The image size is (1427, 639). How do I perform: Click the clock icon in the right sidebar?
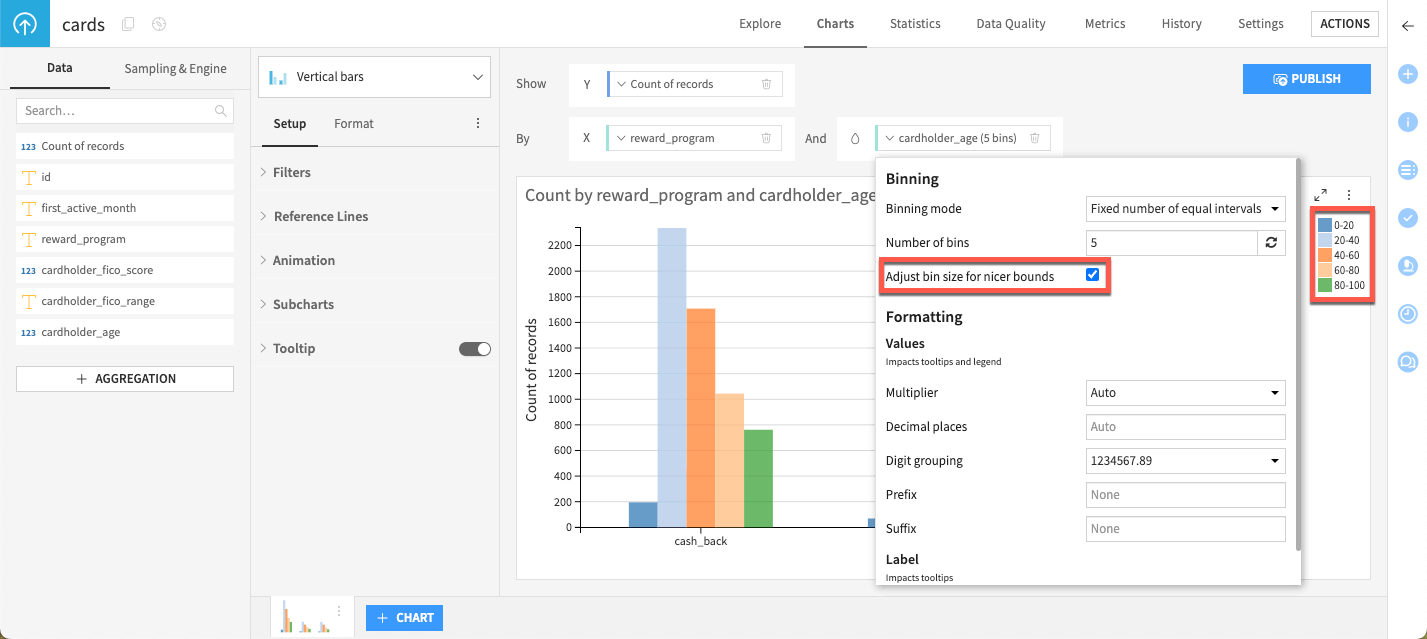coord(1408,313)
